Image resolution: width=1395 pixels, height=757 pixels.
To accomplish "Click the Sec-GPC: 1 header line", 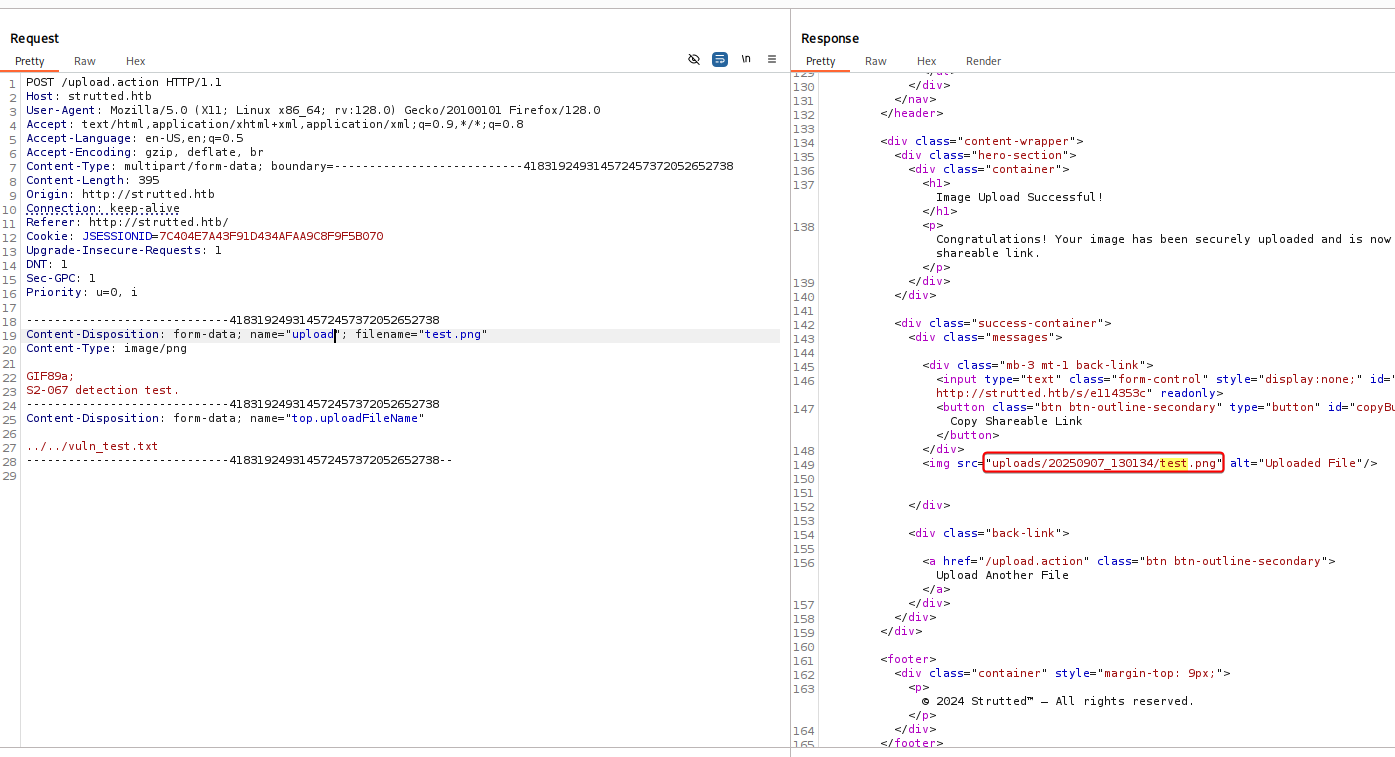I will (61, 278).
